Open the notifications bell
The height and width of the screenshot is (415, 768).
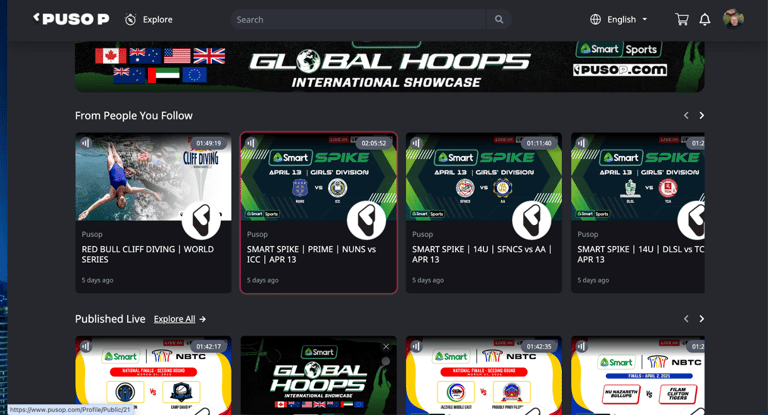pos(705,20)
